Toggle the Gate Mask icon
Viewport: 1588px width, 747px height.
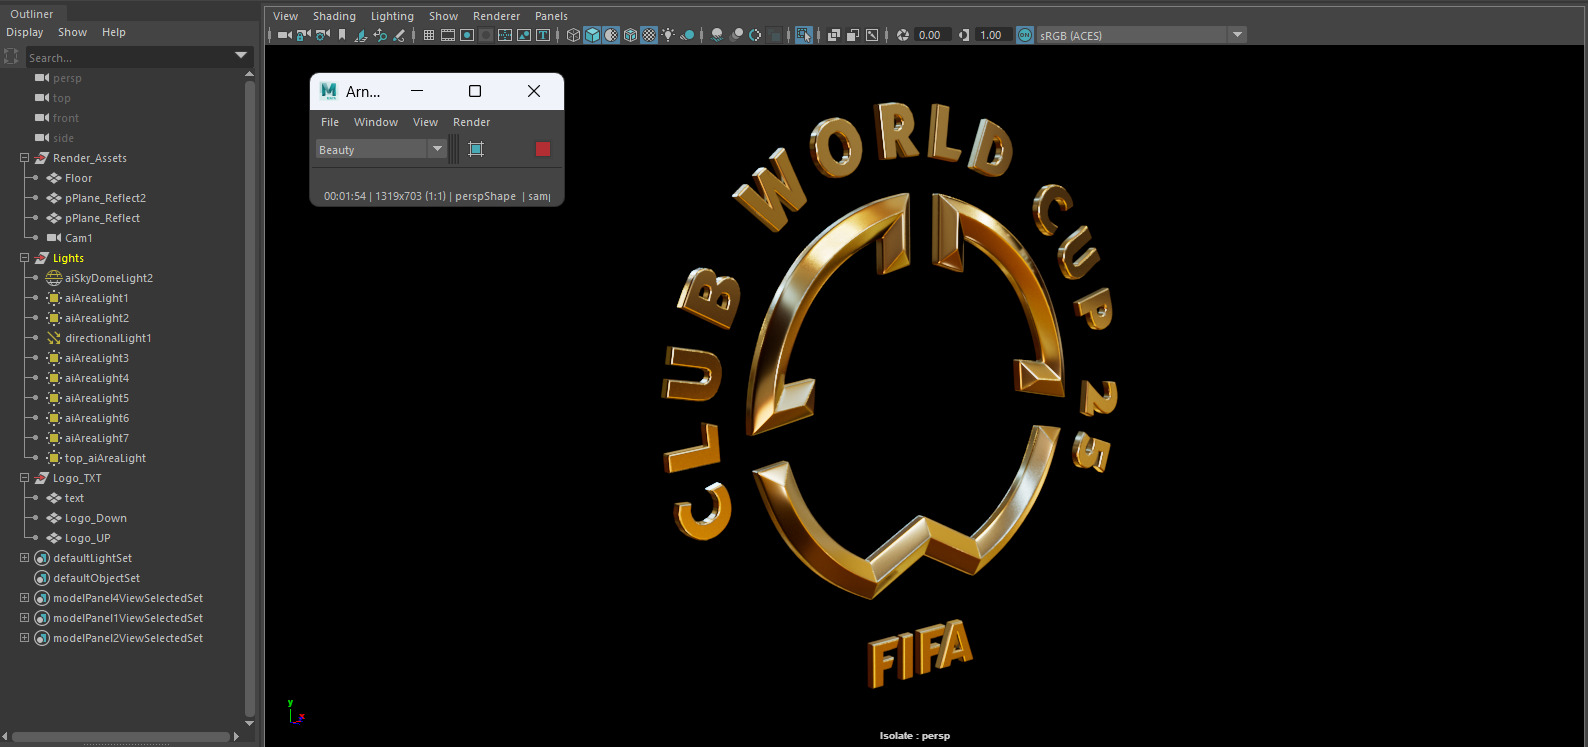[x=486, y=35]
